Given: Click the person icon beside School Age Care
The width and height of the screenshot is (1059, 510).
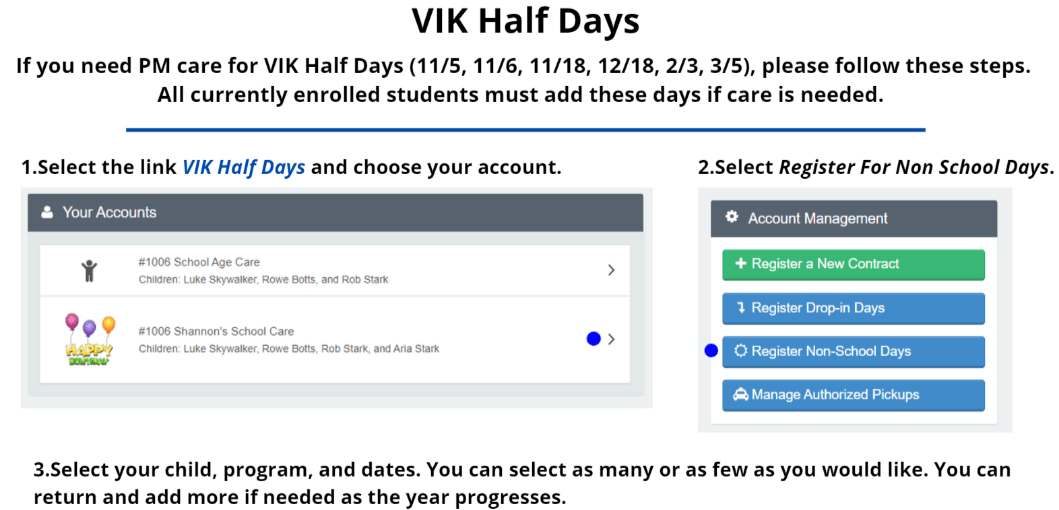Looking at the screenshot, I should pos(89,270).
